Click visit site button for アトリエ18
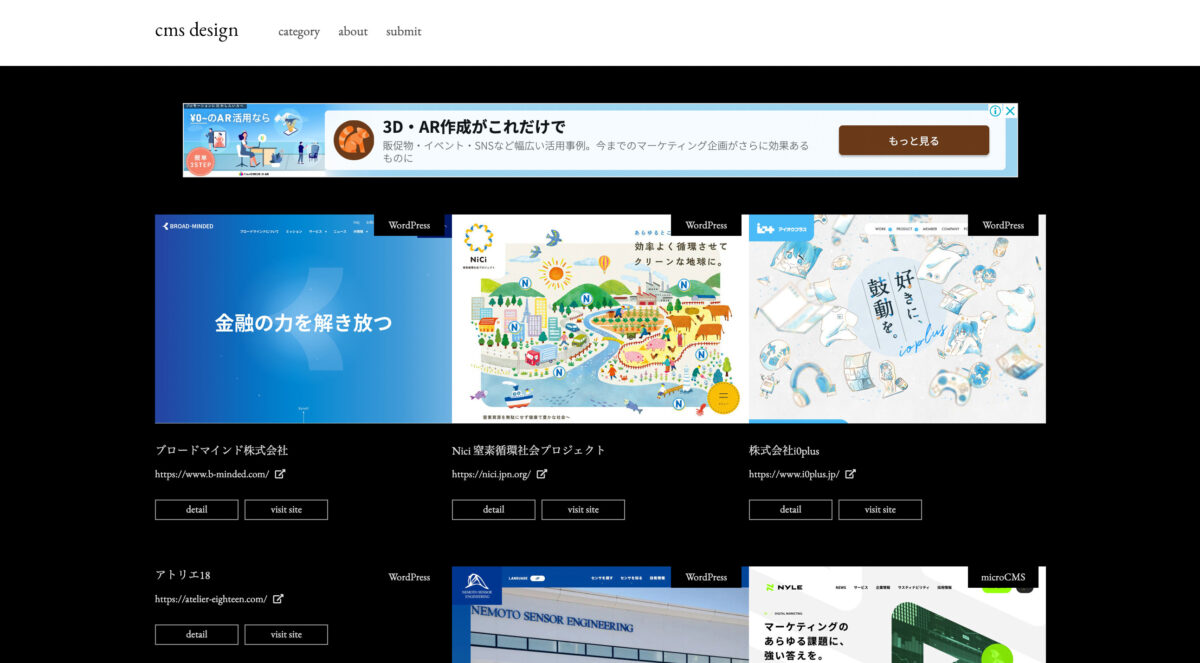 286,635
